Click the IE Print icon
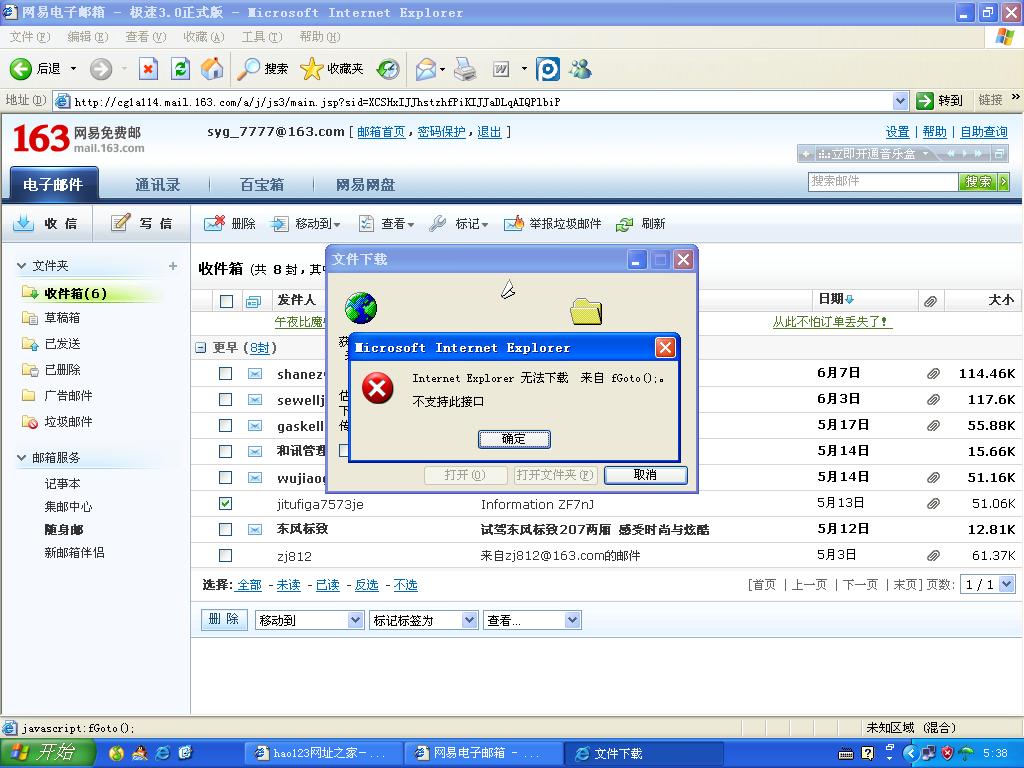 coord(465,69)
